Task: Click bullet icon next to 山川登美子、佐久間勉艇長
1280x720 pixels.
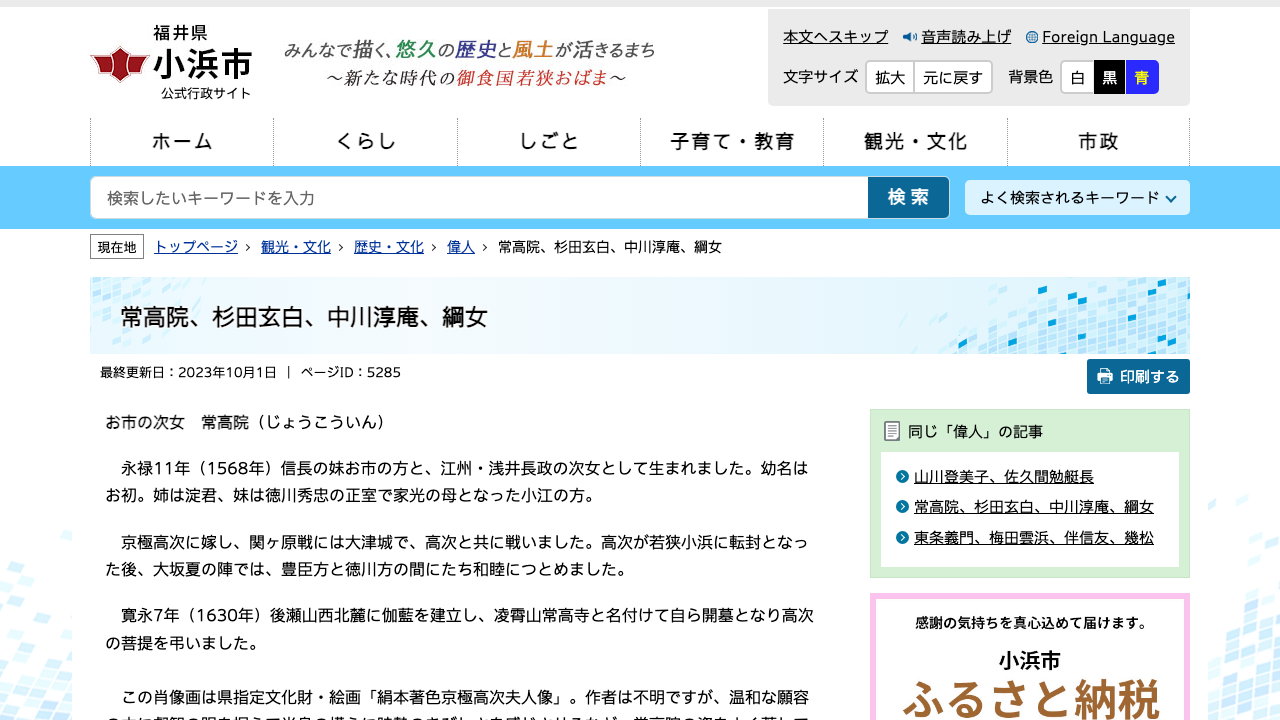Action: [903, 477]
